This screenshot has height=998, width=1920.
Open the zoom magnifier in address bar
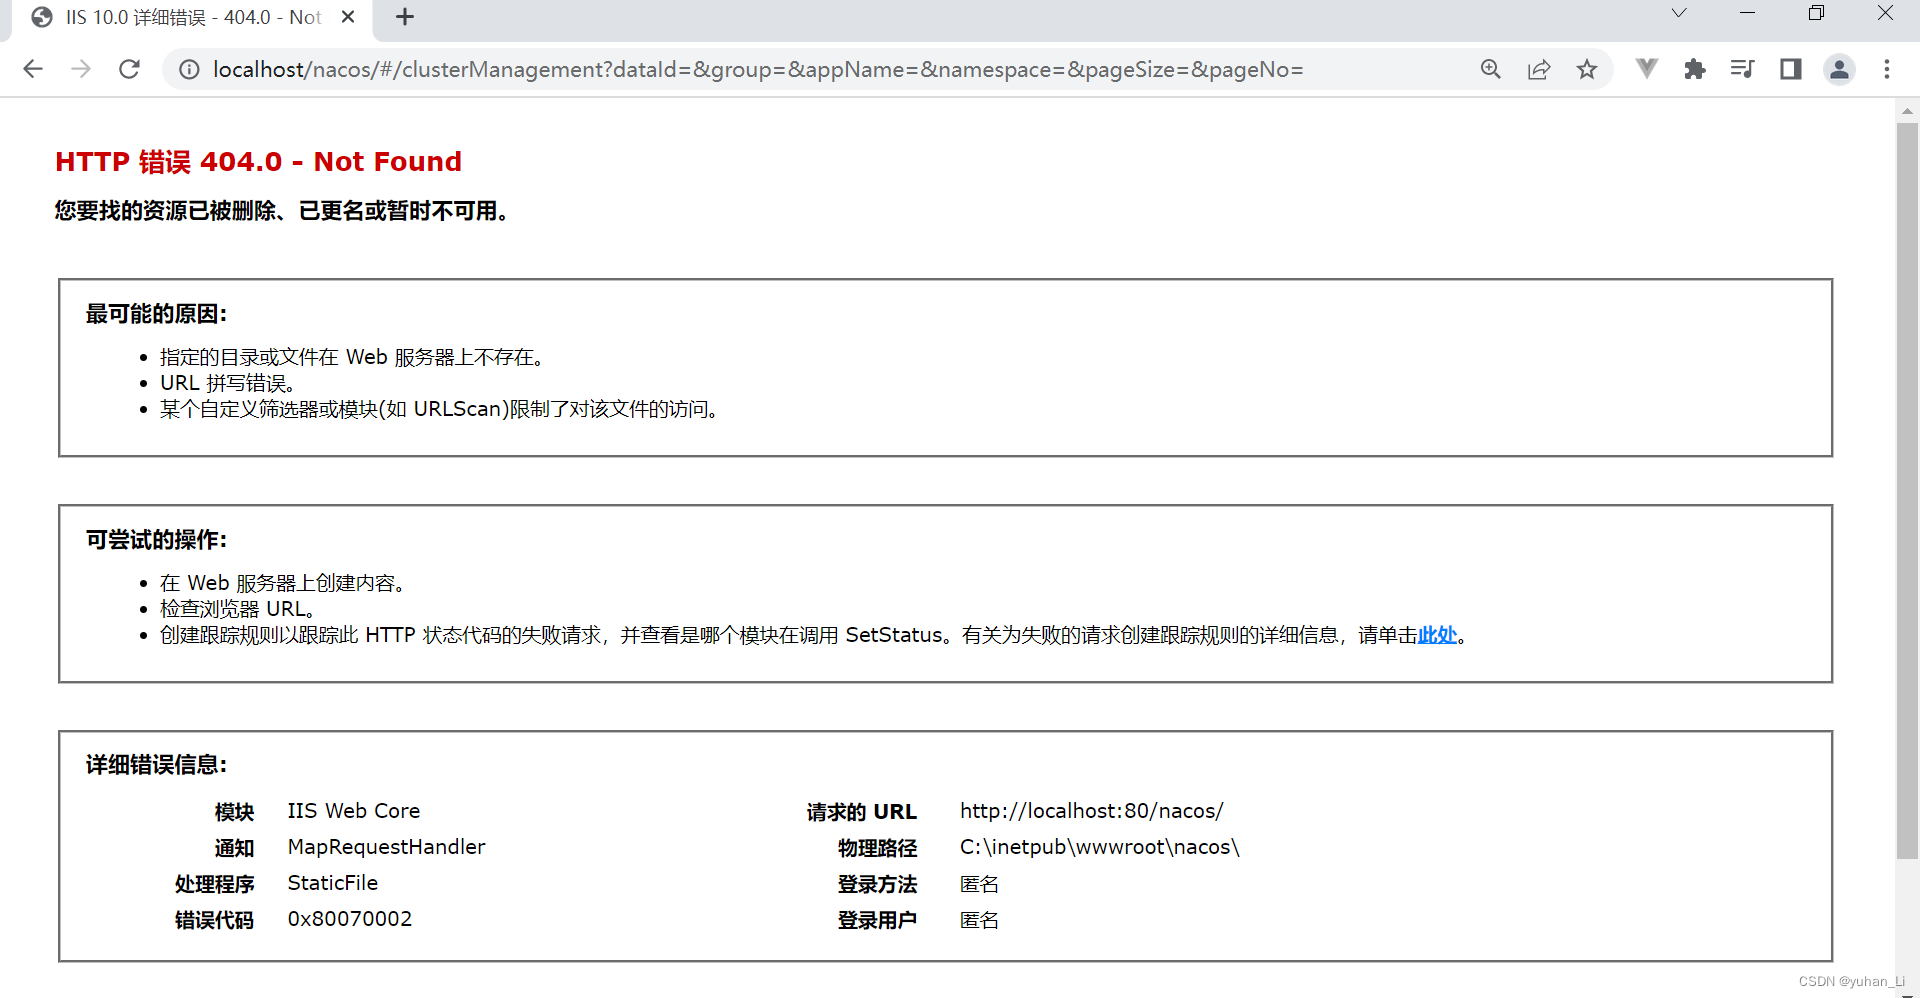coord(1491,69)
